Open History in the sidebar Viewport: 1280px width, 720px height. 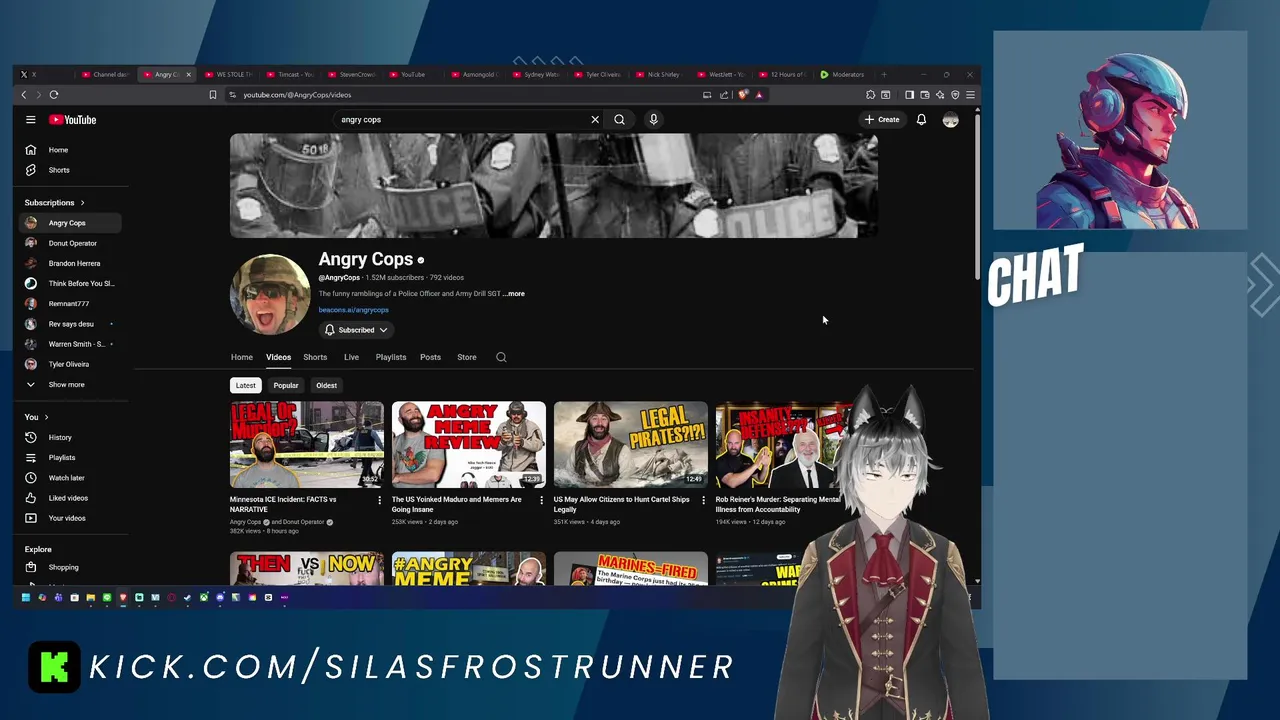(x=70, y=437)
